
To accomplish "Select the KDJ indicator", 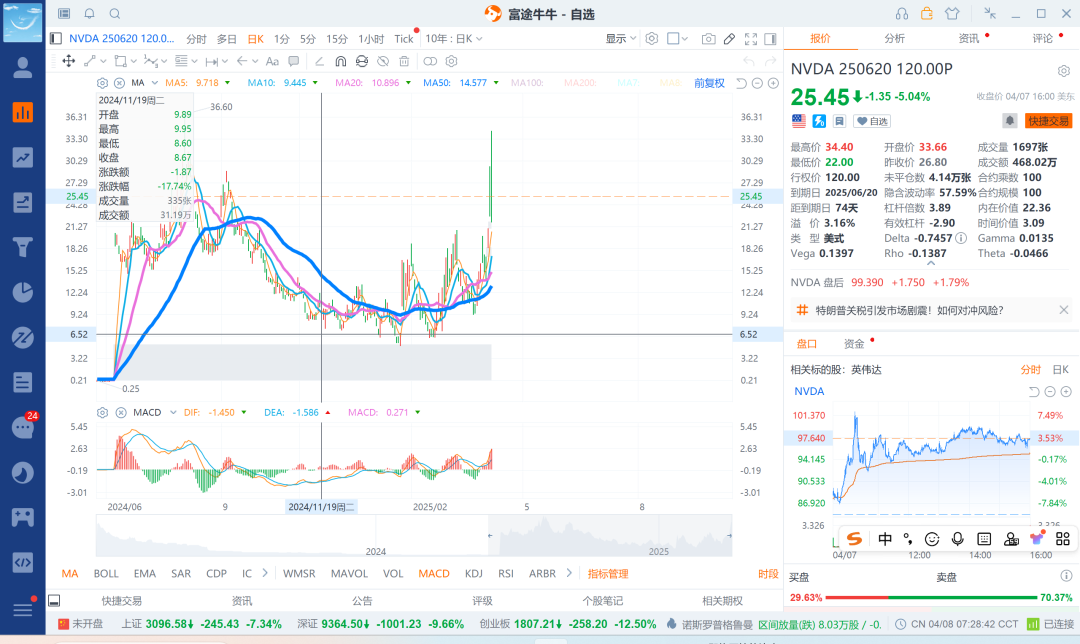I will pos(474,574).
